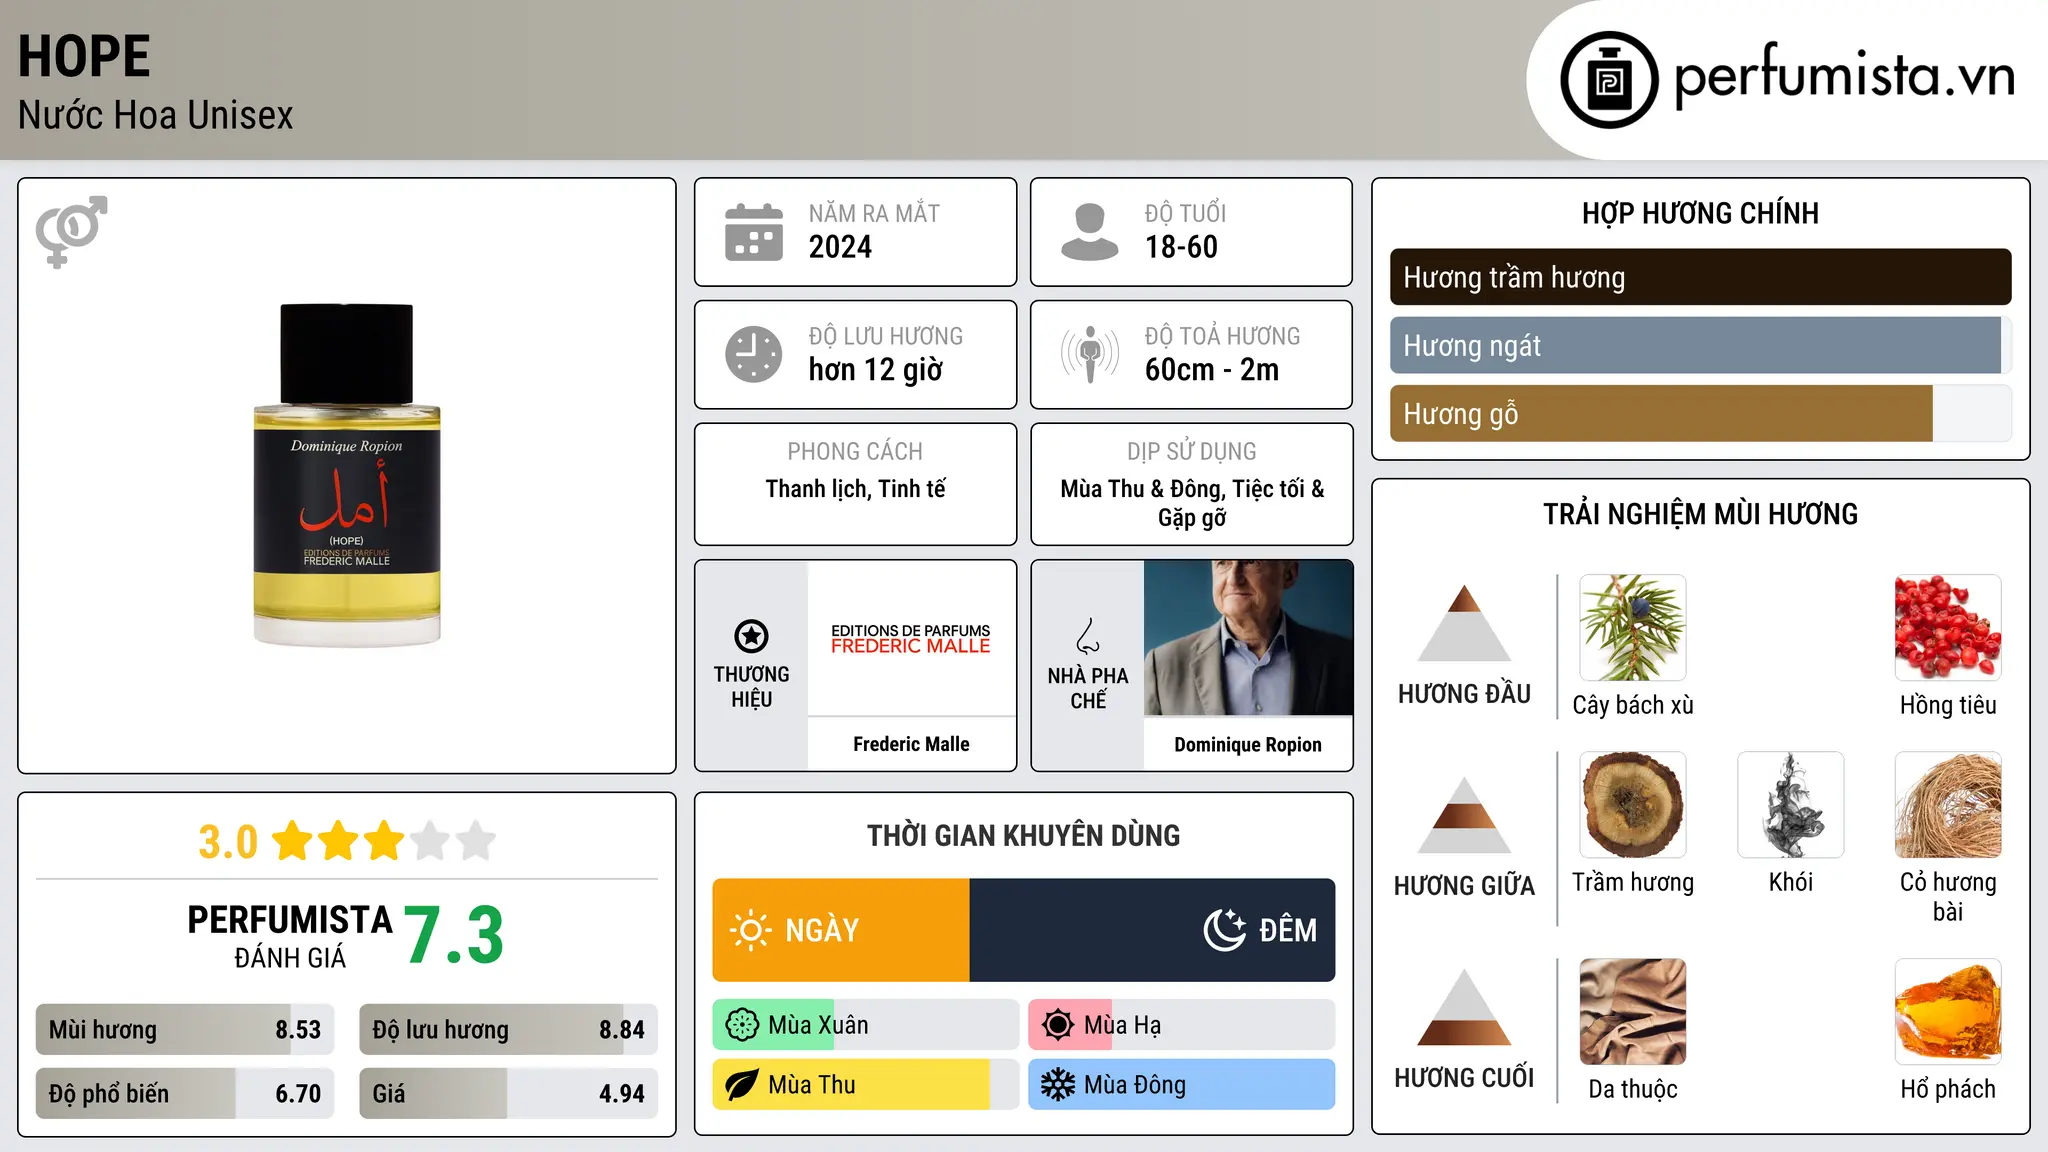
Task: Click the Hương gỗ accord bar
Action: pos(1700,414)
